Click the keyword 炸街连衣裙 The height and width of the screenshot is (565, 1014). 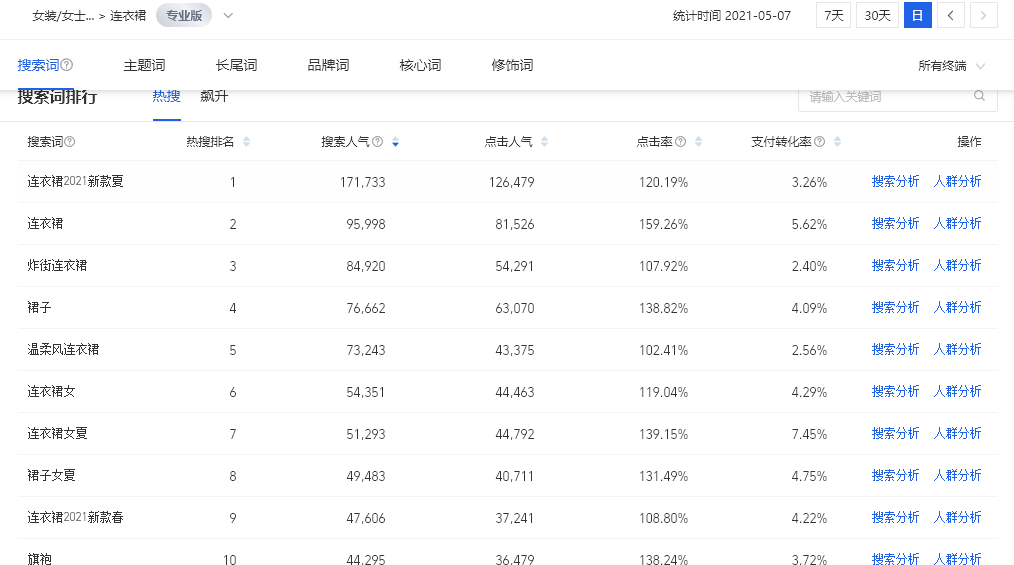57,266
